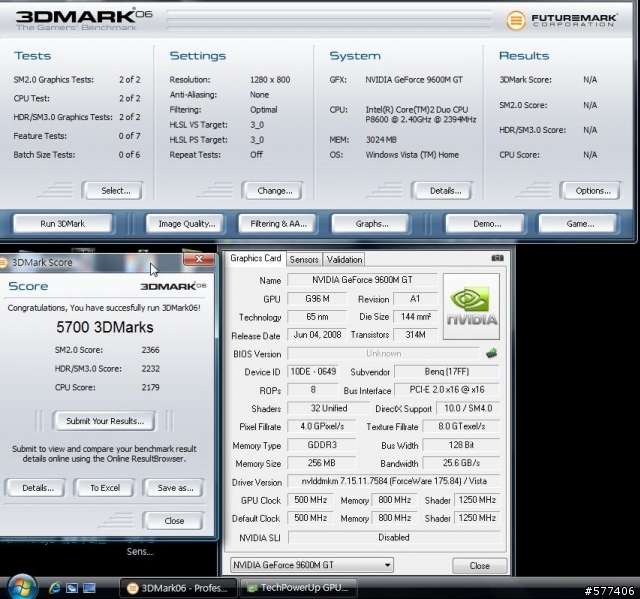640x599 pixels.
Task: Click the NVIDIA logo in GPU-Z
Action: 471,306
